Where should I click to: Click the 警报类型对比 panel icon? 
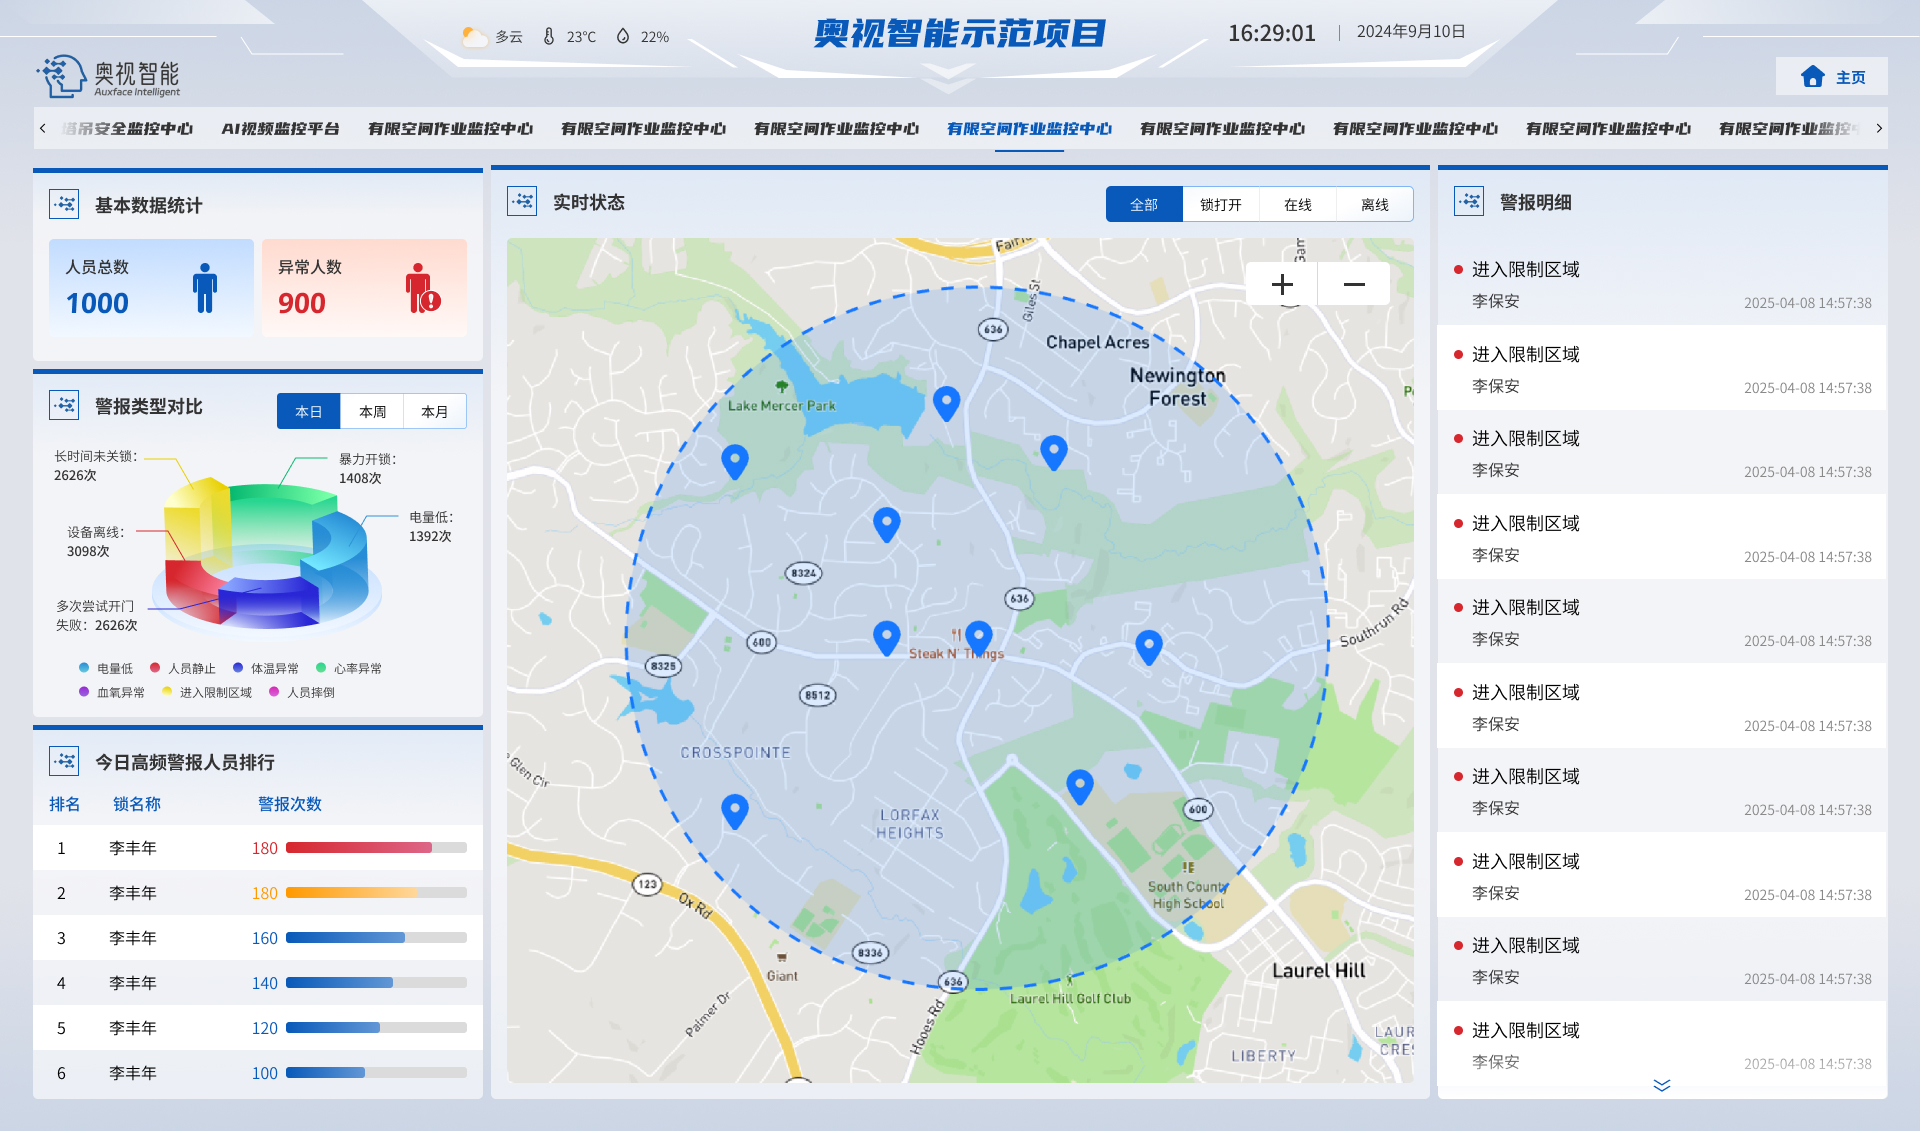click(x=64, y=405)
